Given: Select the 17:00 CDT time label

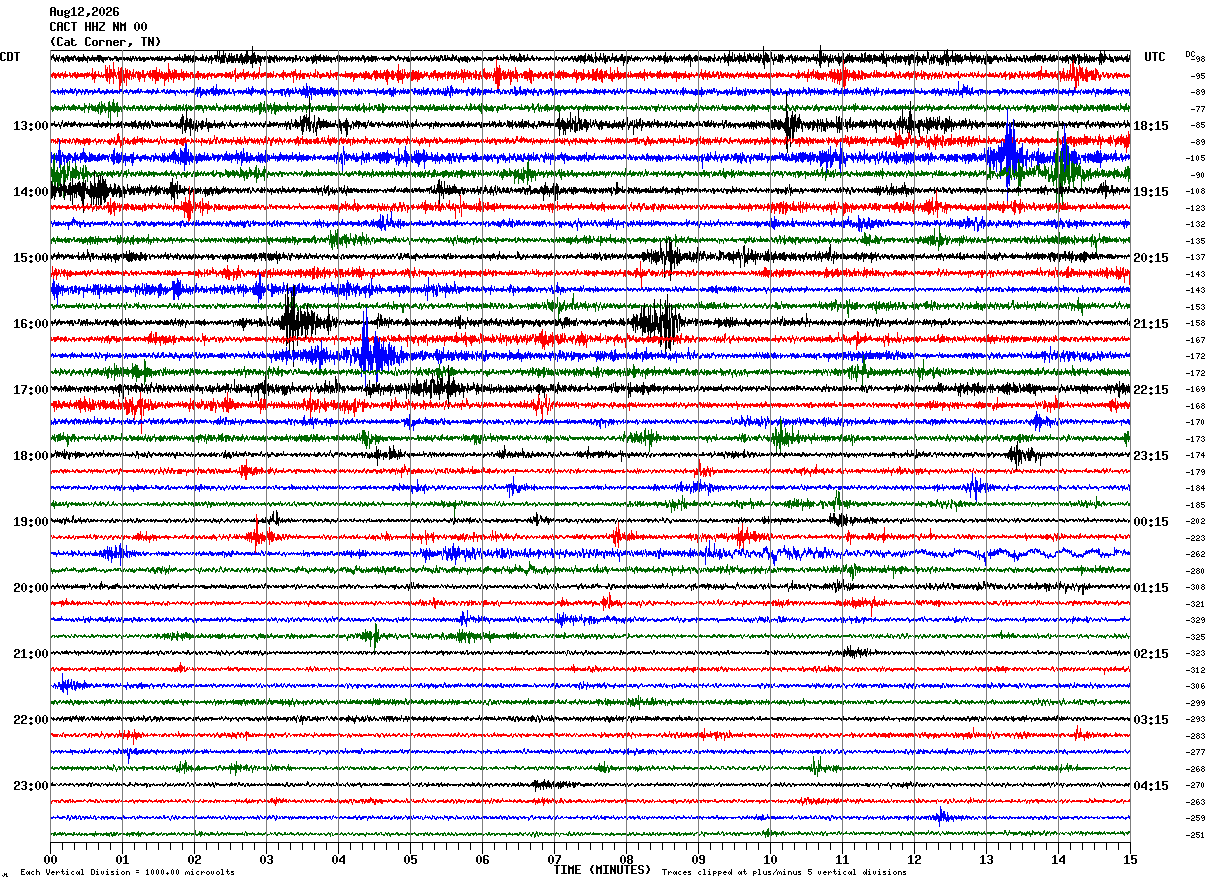Looking at the screenshot, I should tap(30, 390).
